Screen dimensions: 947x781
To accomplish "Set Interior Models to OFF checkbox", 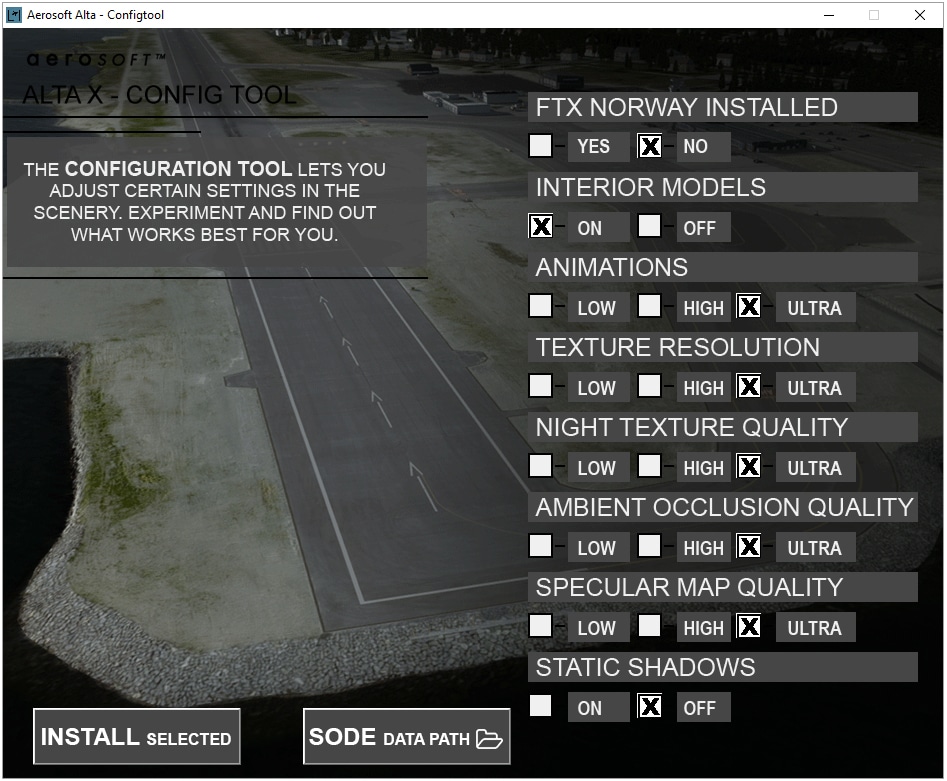I will 649,226.
